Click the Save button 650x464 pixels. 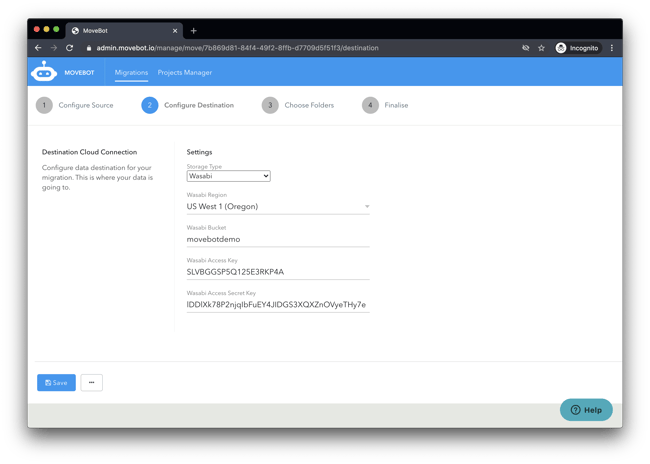point(56,383)
